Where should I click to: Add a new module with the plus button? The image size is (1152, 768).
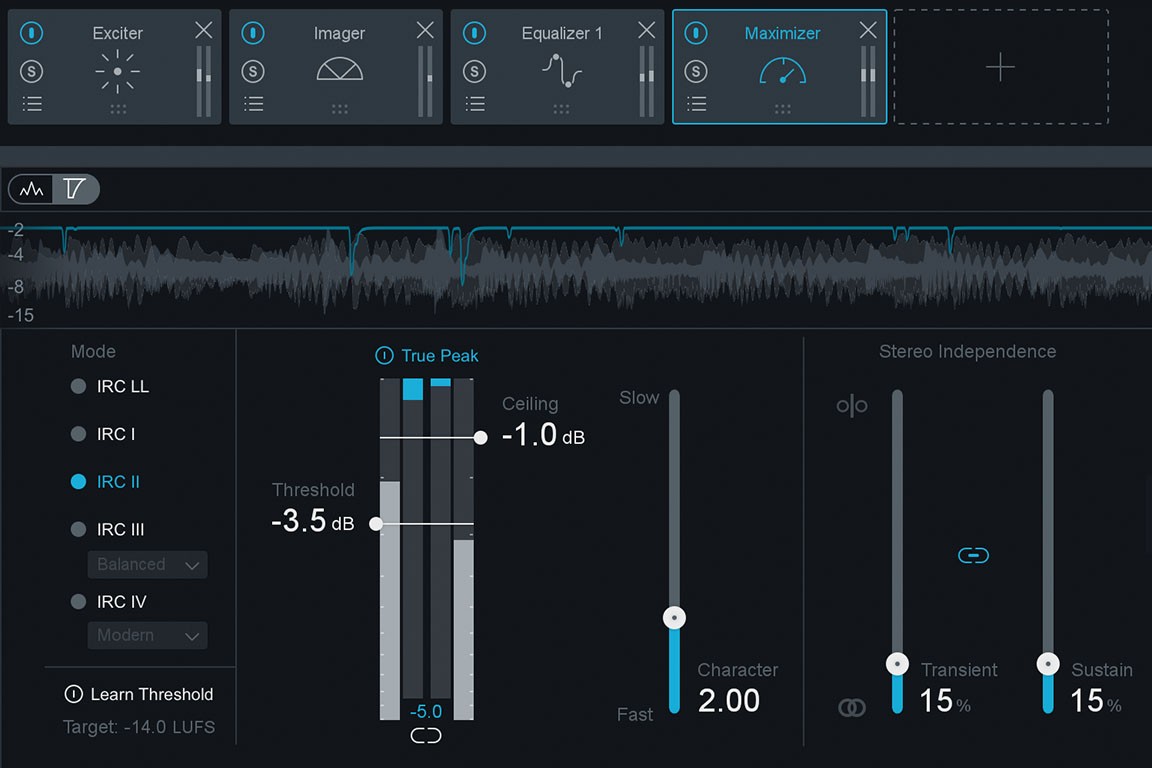click(1000, 67)
